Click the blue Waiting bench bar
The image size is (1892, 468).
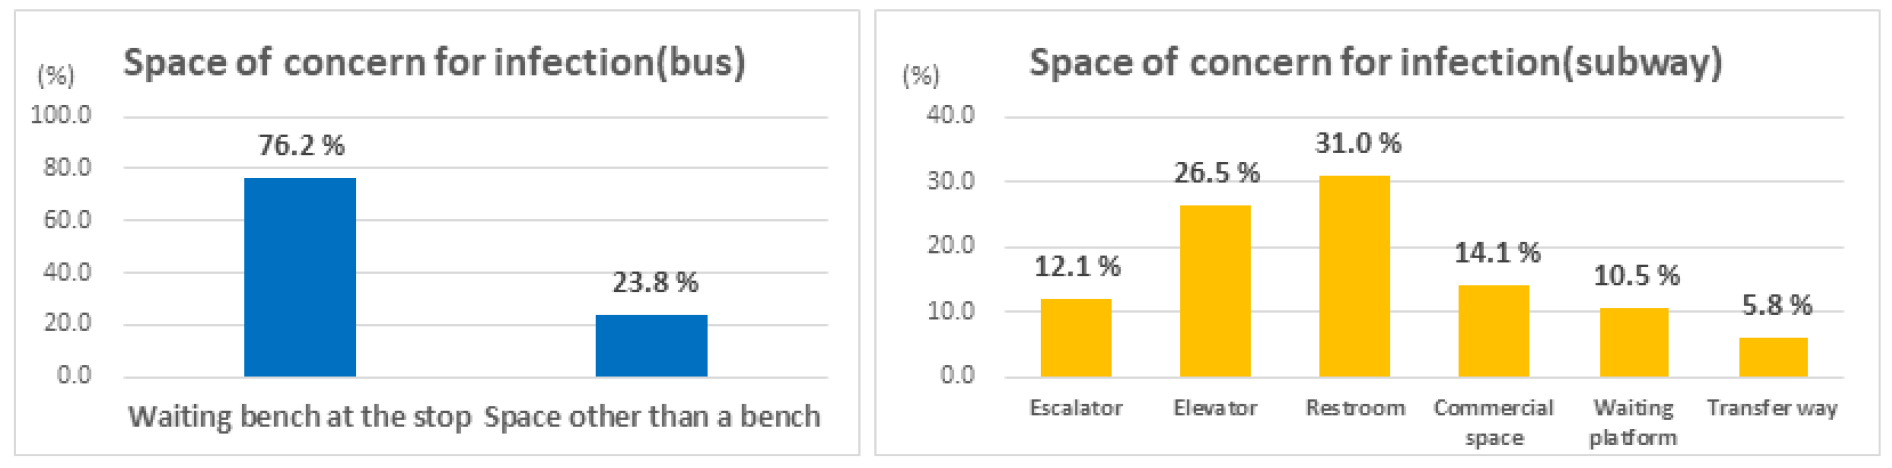pos(300,277)
